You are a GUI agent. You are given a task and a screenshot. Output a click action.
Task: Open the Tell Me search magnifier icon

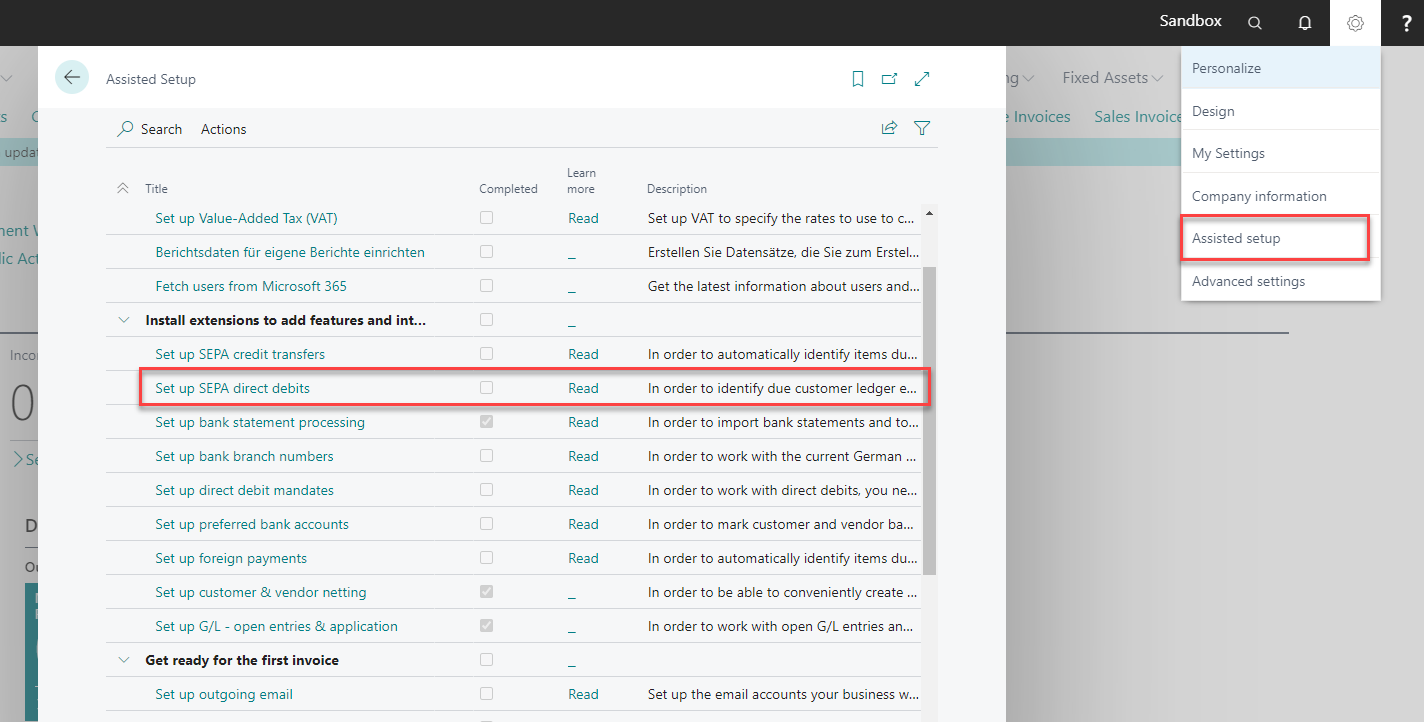tap(1255, 22)
